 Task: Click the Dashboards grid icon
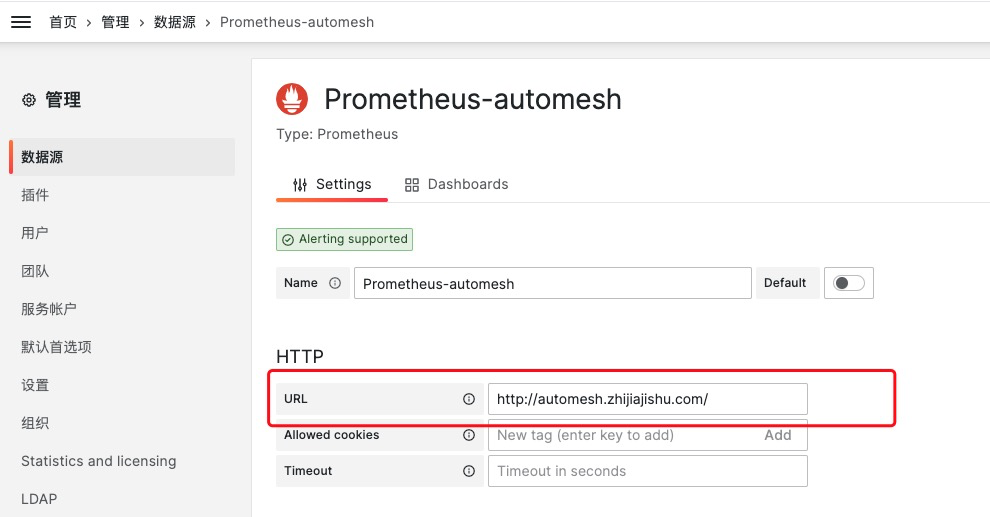click(x=412, y=184)
